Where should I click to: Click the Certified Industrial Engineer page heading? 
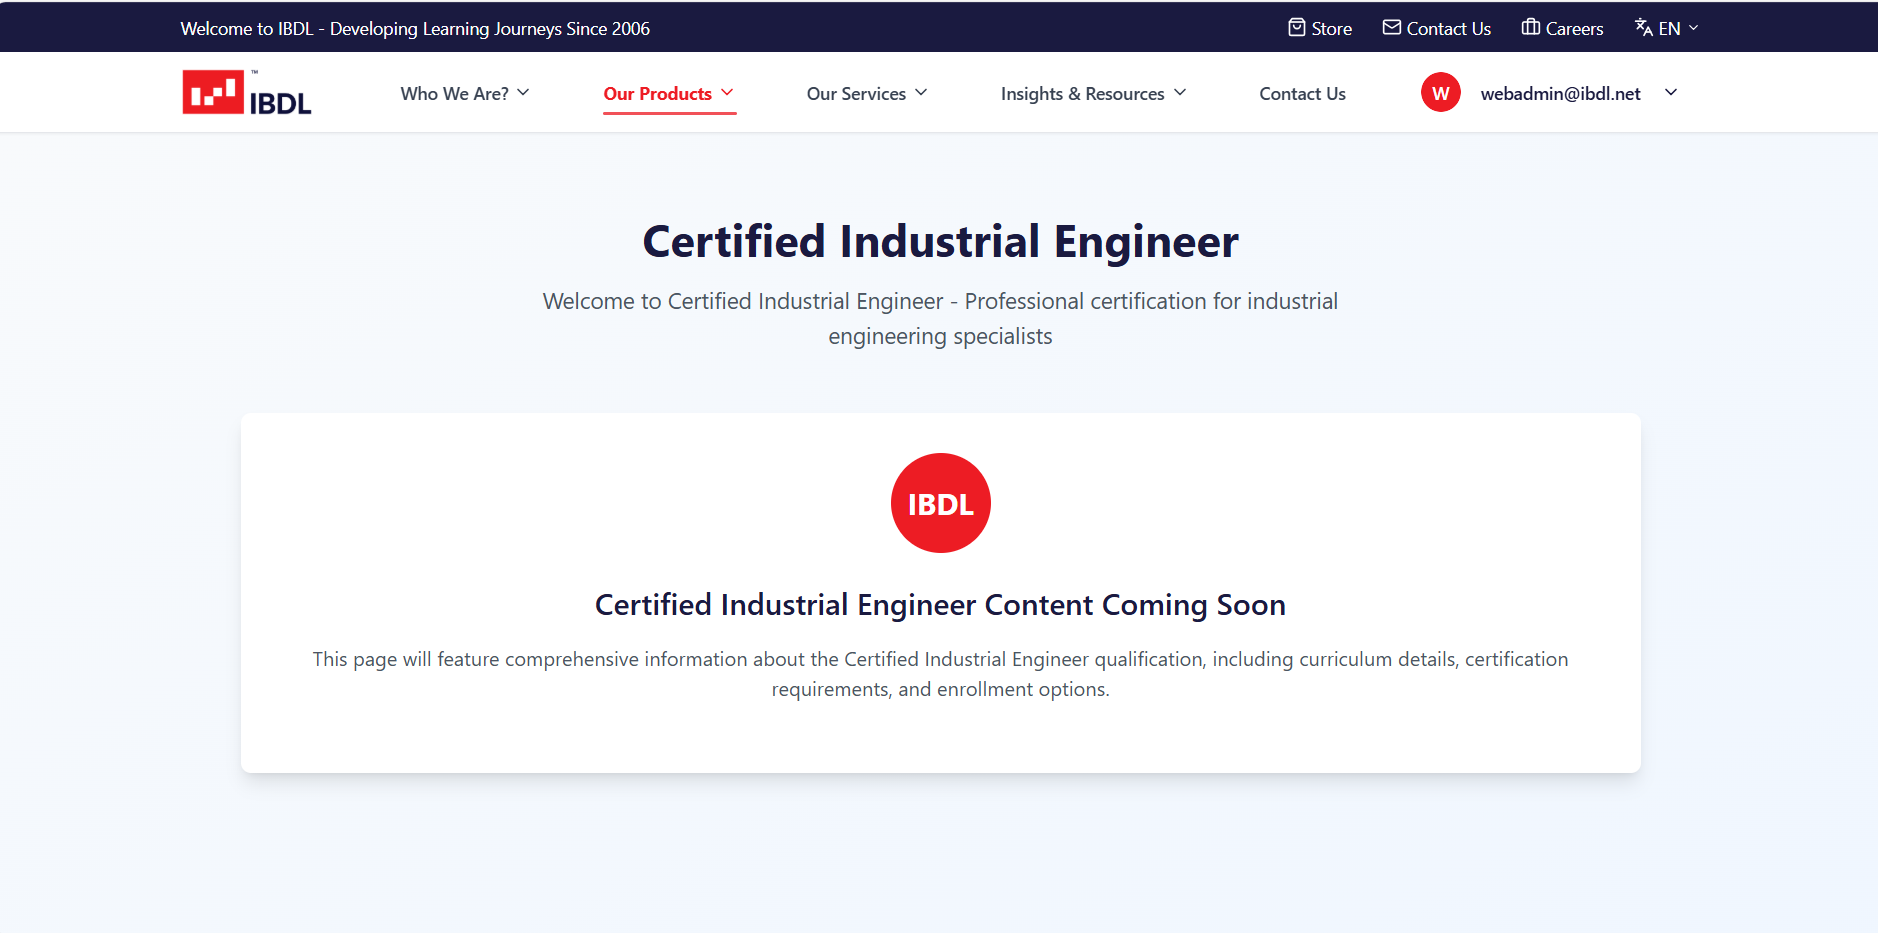(x=940, y=242)
